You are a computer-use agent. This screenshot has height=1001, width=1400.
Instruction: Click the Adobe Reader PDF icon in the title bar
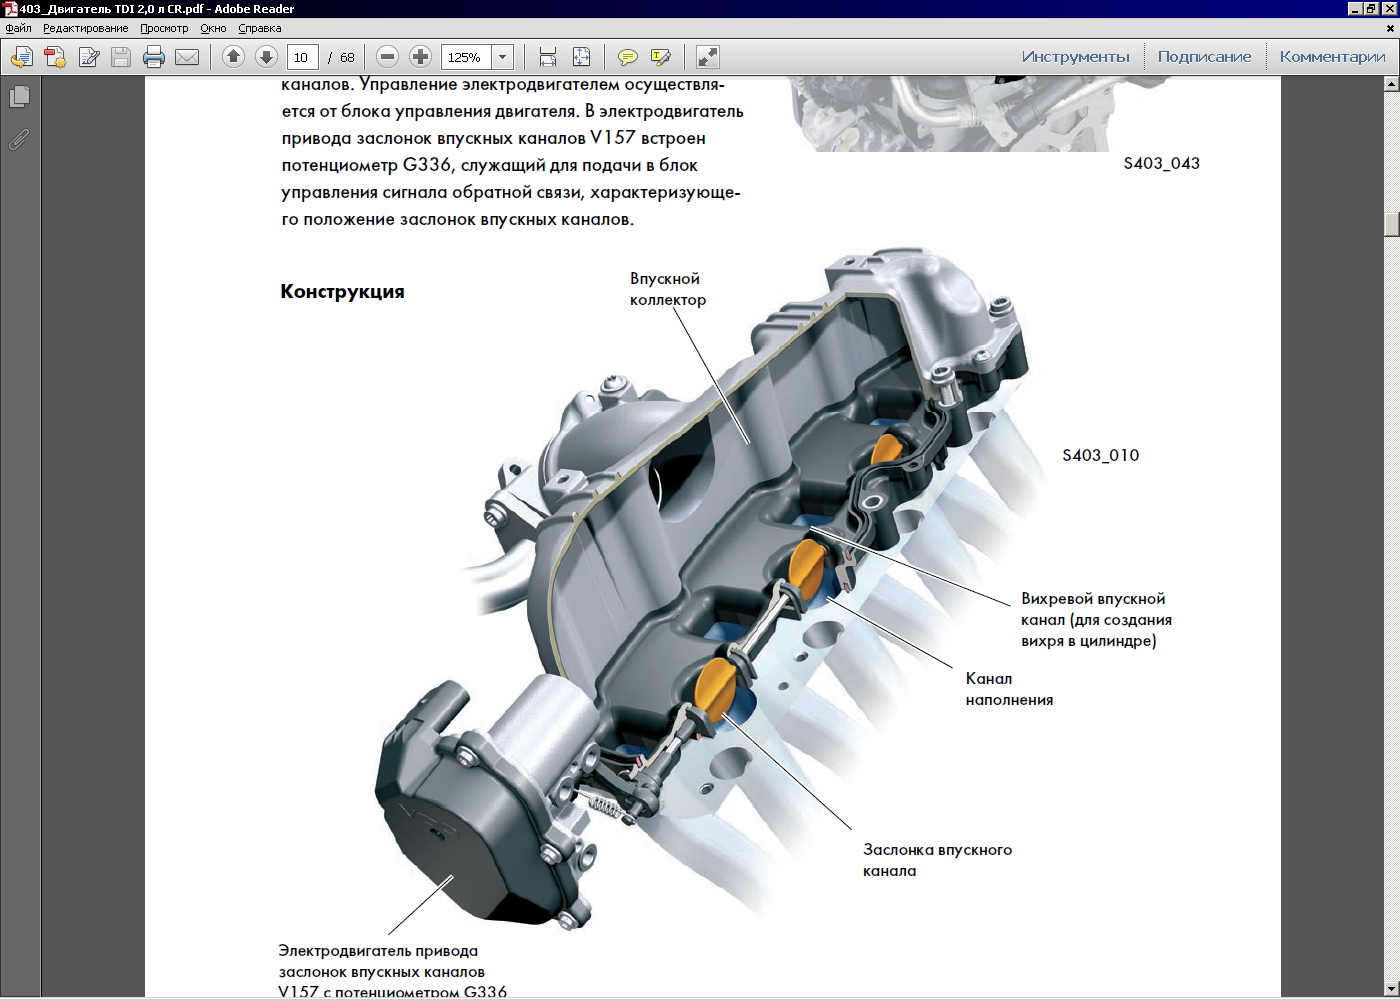(10, 9)
